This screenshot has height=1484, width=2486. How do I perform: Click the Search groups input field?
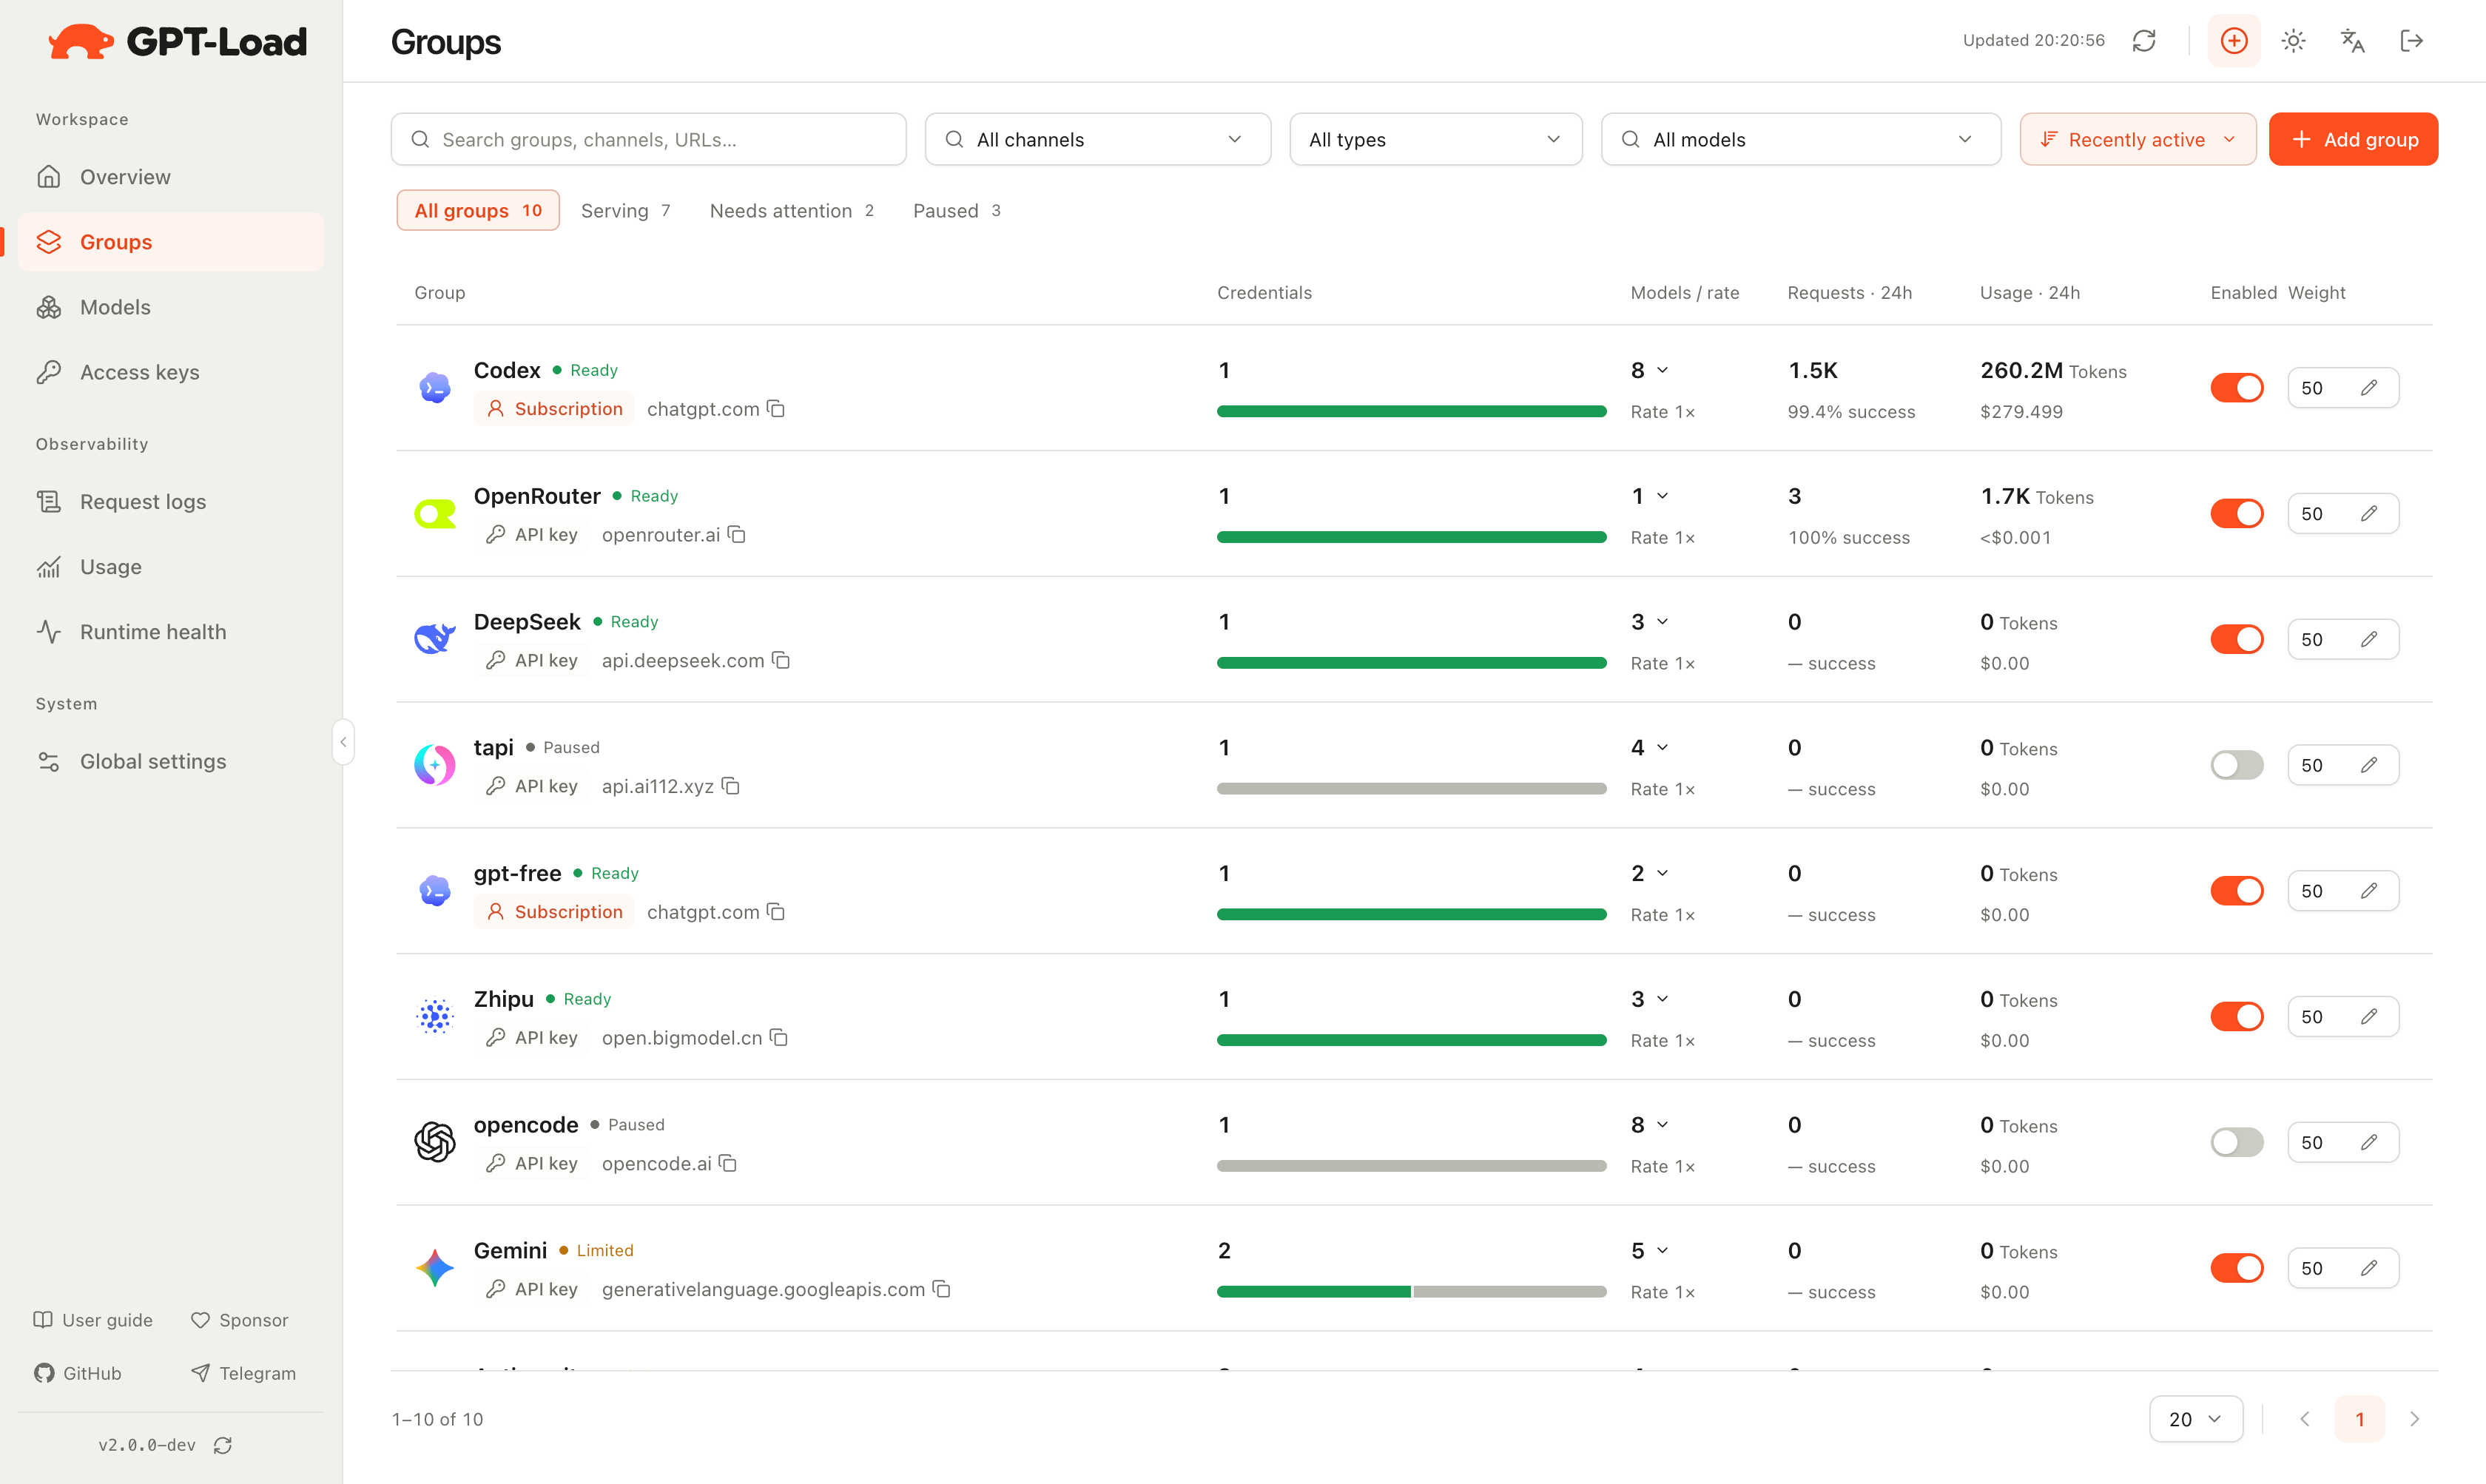pos(649,139)
